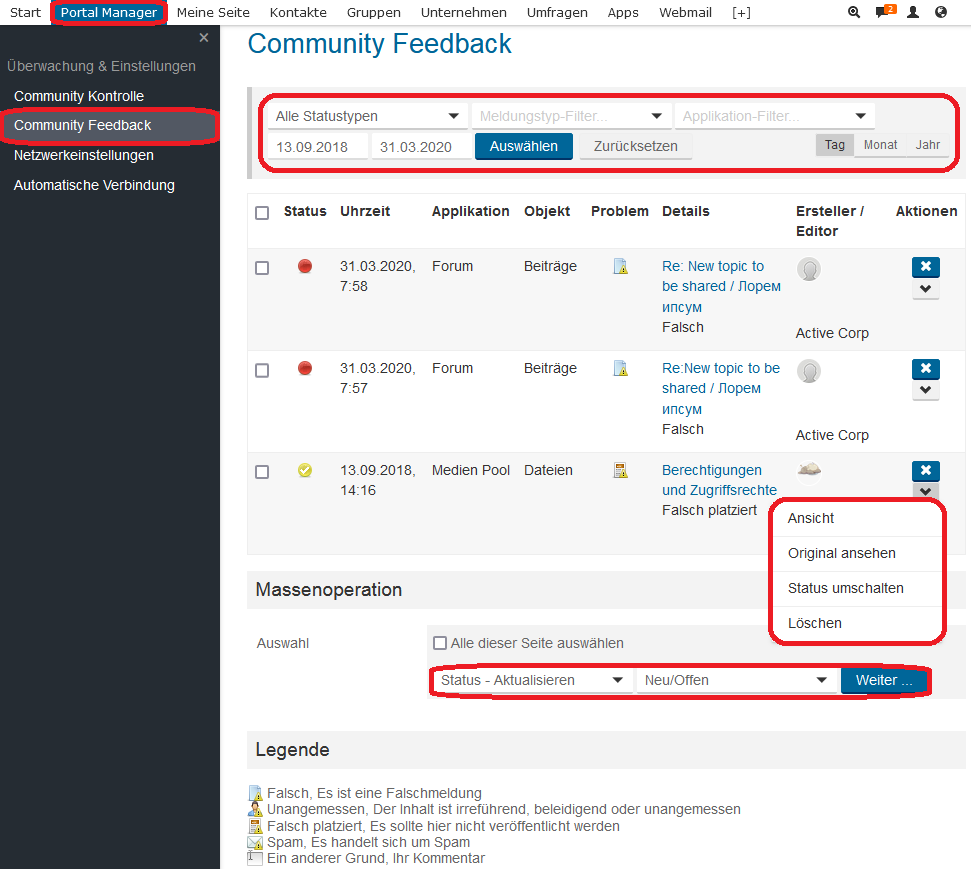Image resolution: width=971 pixels, height=869 pixels.
Task: Open the search magnifier icon in top bar
Action: pos(853,12)
